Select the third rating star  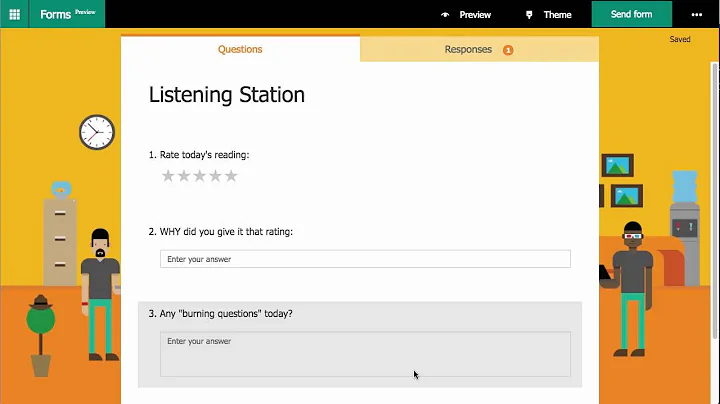pos(200,176)
